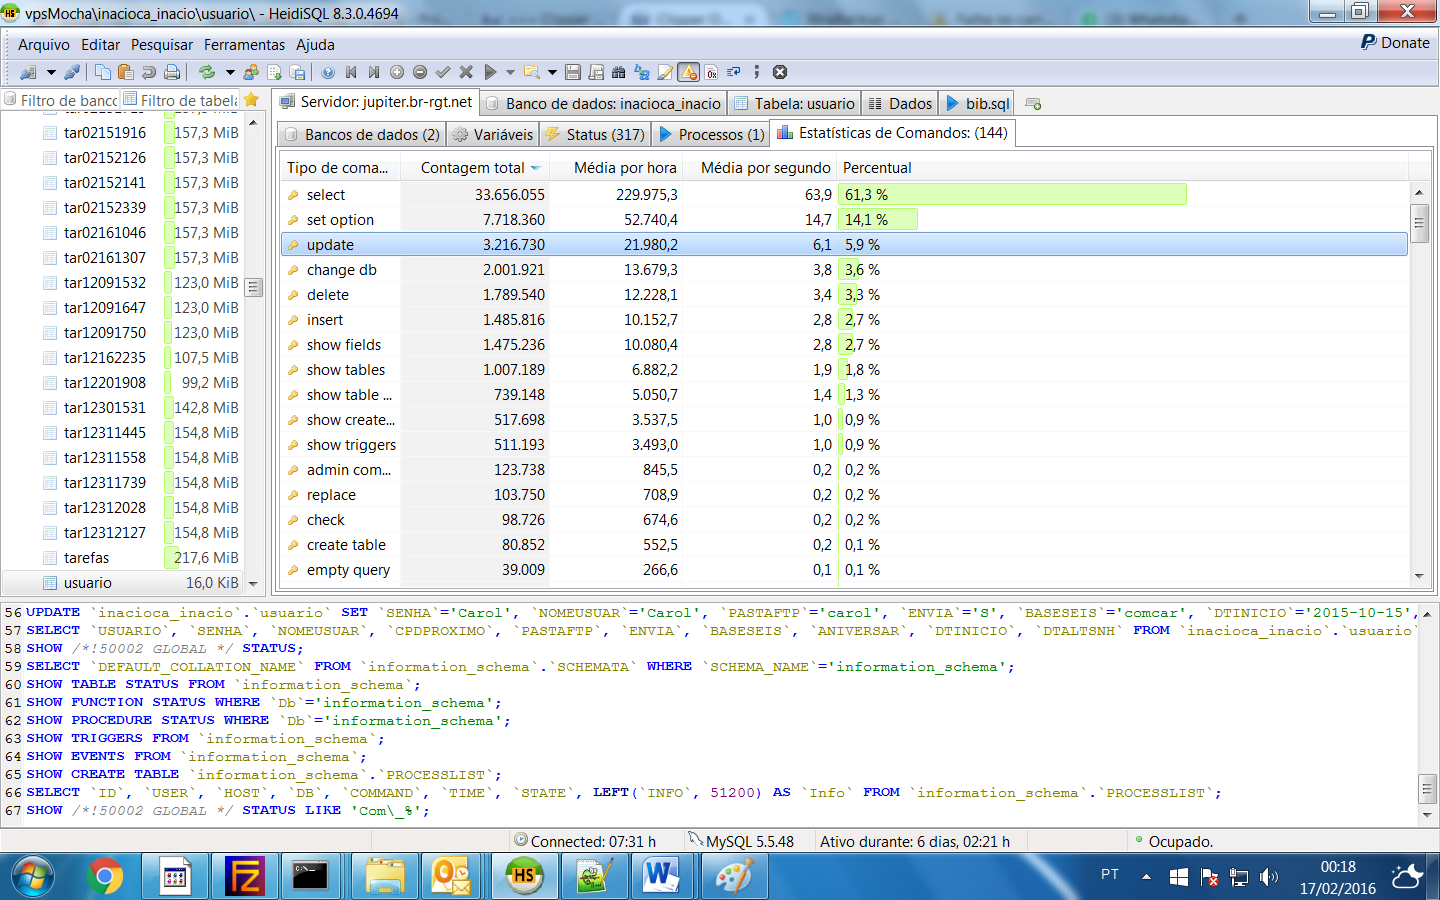
Task: Click the save floppy disk icon
Action: (x=573, y=72)
